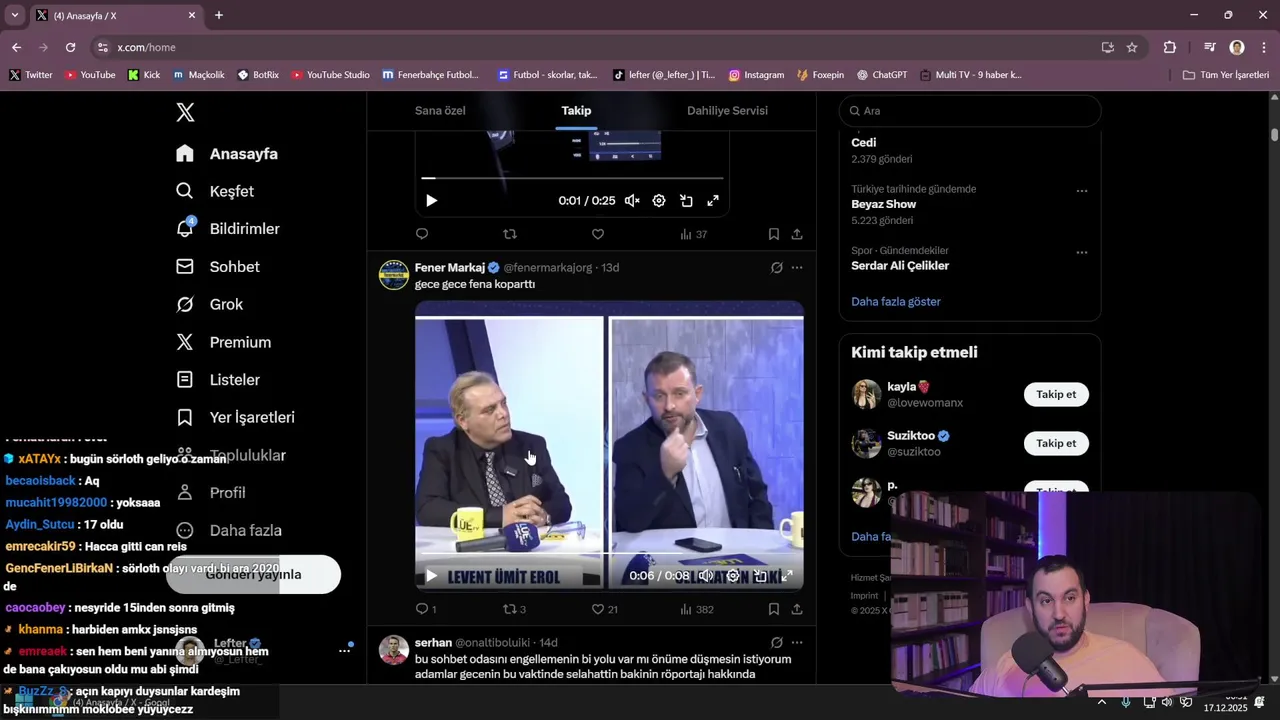Open Fener Markaj account name link
The height and width of the screenshot is (720, 1280).
tap(450, 268)
